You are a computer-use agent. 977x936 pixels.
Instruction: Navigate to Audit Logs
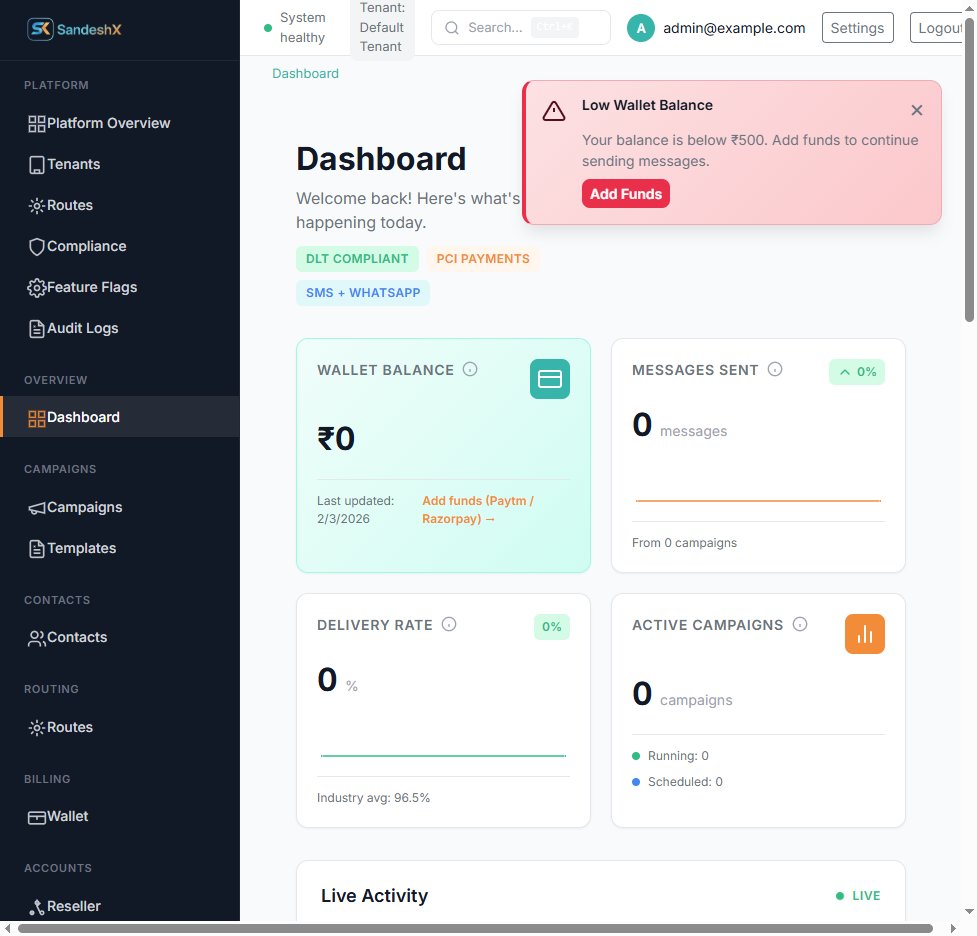coord(120,328)
